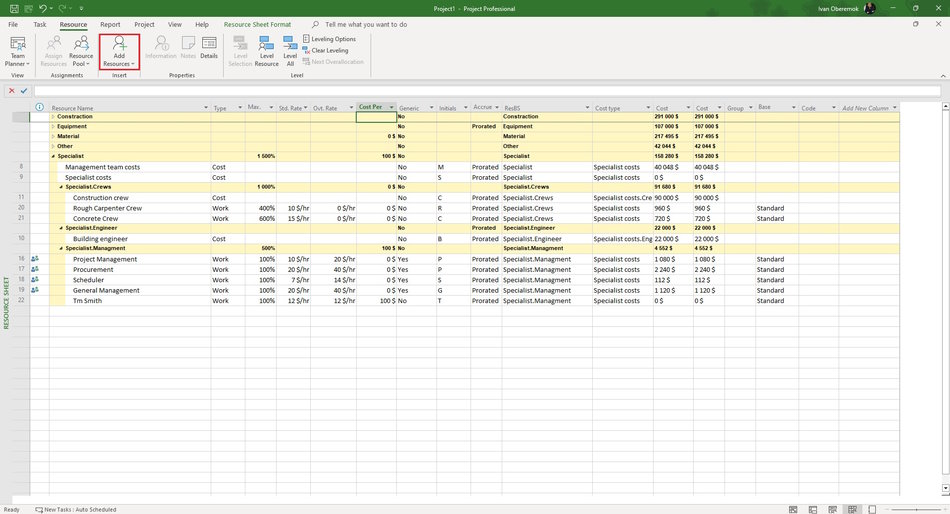
Task: Click the Report view status bar icon
Action: pyautogui.click(x=872, y=510)
